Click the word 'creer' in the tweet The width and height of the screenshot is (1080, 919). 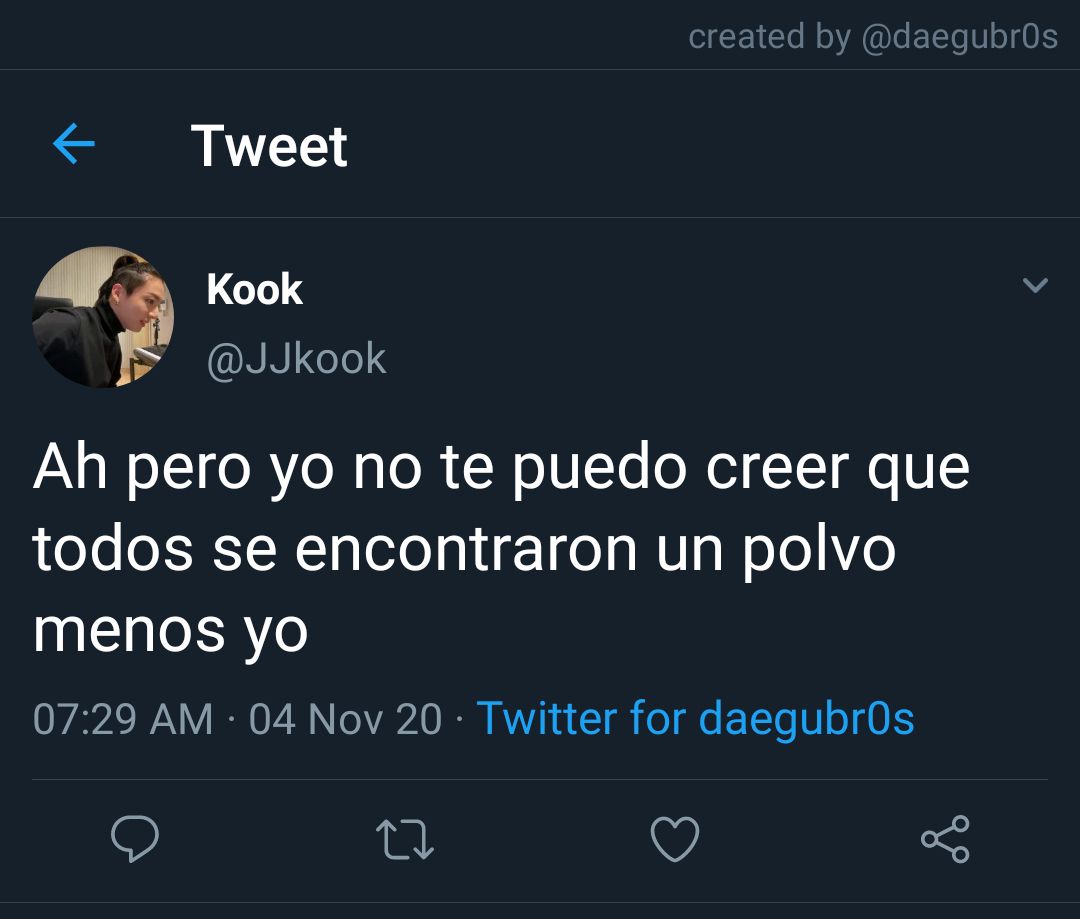coord(778,469)
